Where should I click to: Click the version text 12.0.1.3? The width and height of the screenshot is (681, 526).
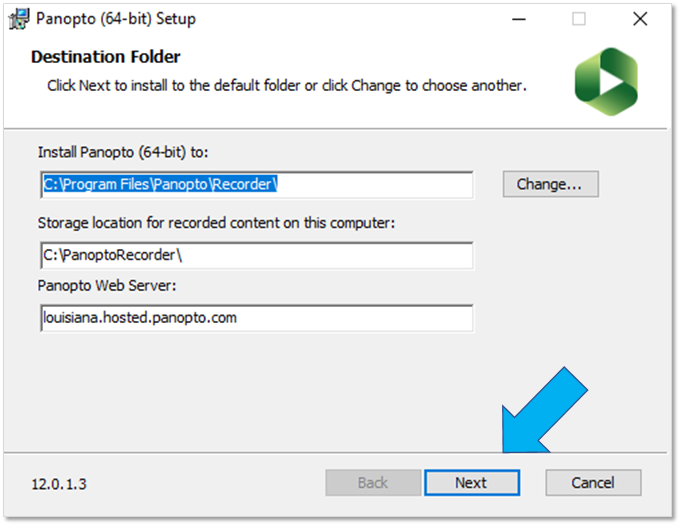(x=59, y=484)
